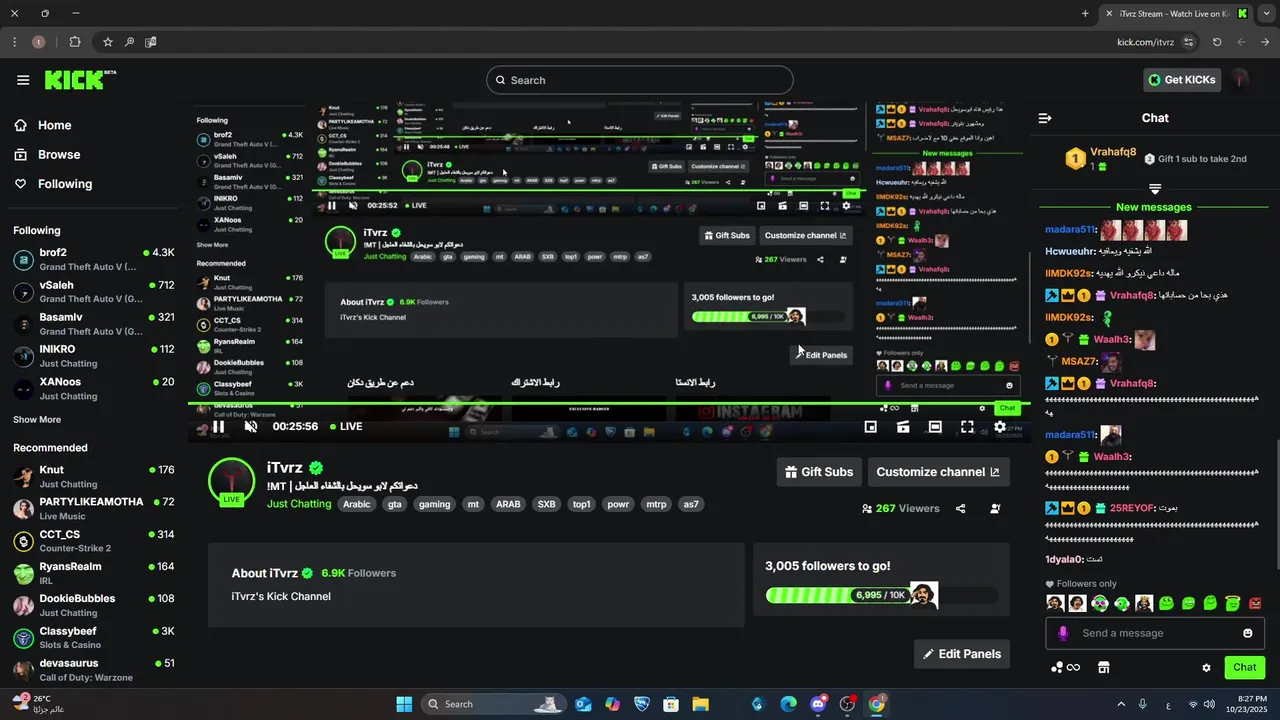Viewport: 1280px width, 720px height.
Task: Reload the page in browser toolbar
Action: (1217, 42)
